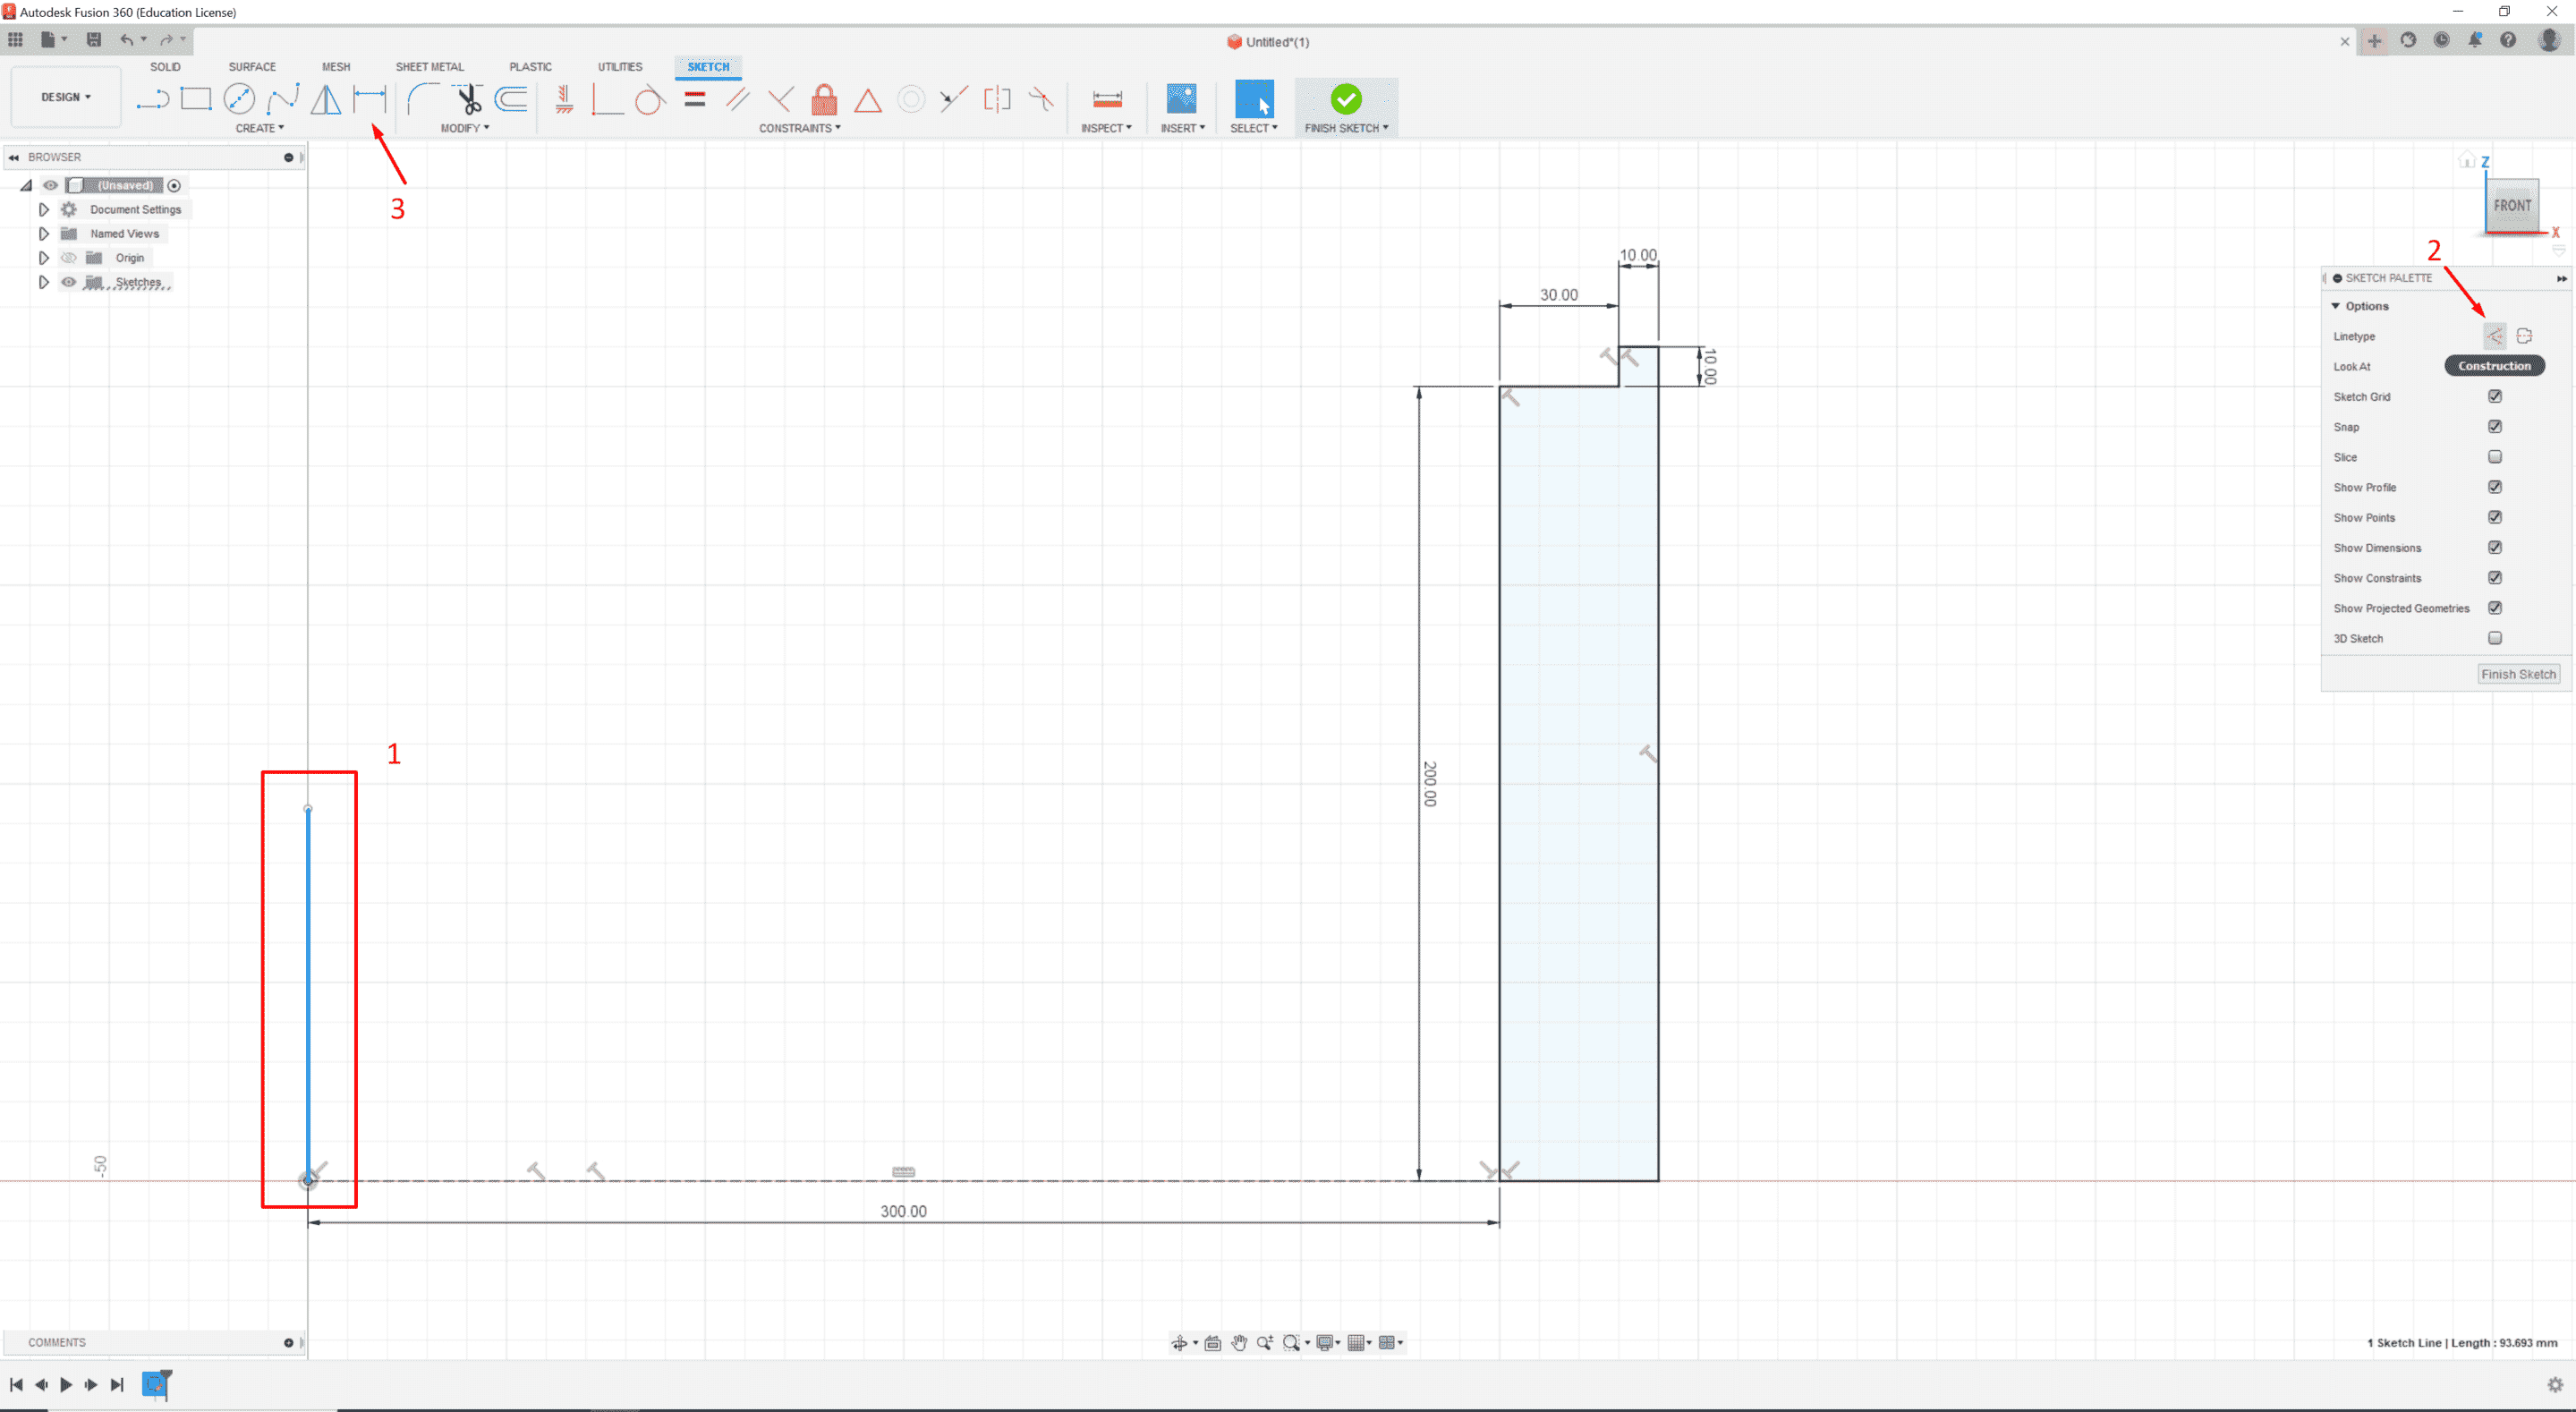Select the Line sketch tool
The height and width of the screenshot is (1412, 2576).
(x=152, y=99)
